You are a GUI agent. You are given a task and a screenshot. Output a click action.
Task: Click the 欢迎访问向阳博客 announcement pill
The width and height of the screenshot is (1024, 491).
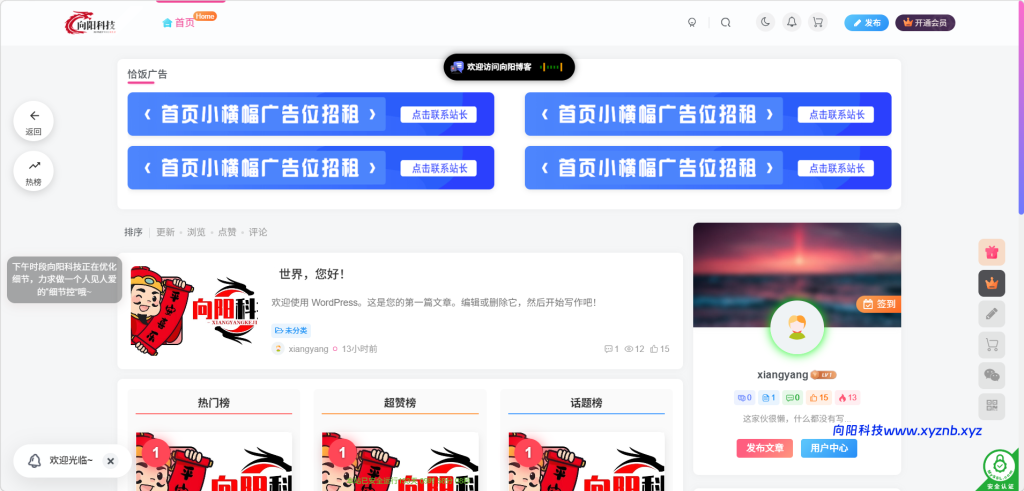509,67
